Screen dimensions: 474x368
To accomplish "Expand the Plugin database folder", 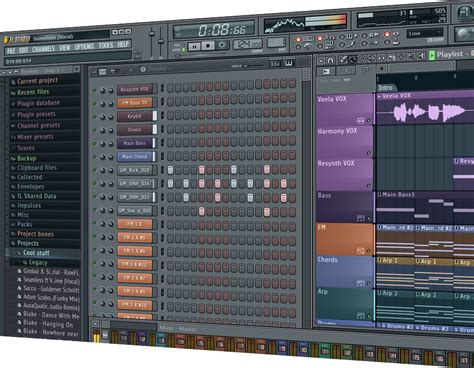I will pyautogui.click(x=38, y=103).
